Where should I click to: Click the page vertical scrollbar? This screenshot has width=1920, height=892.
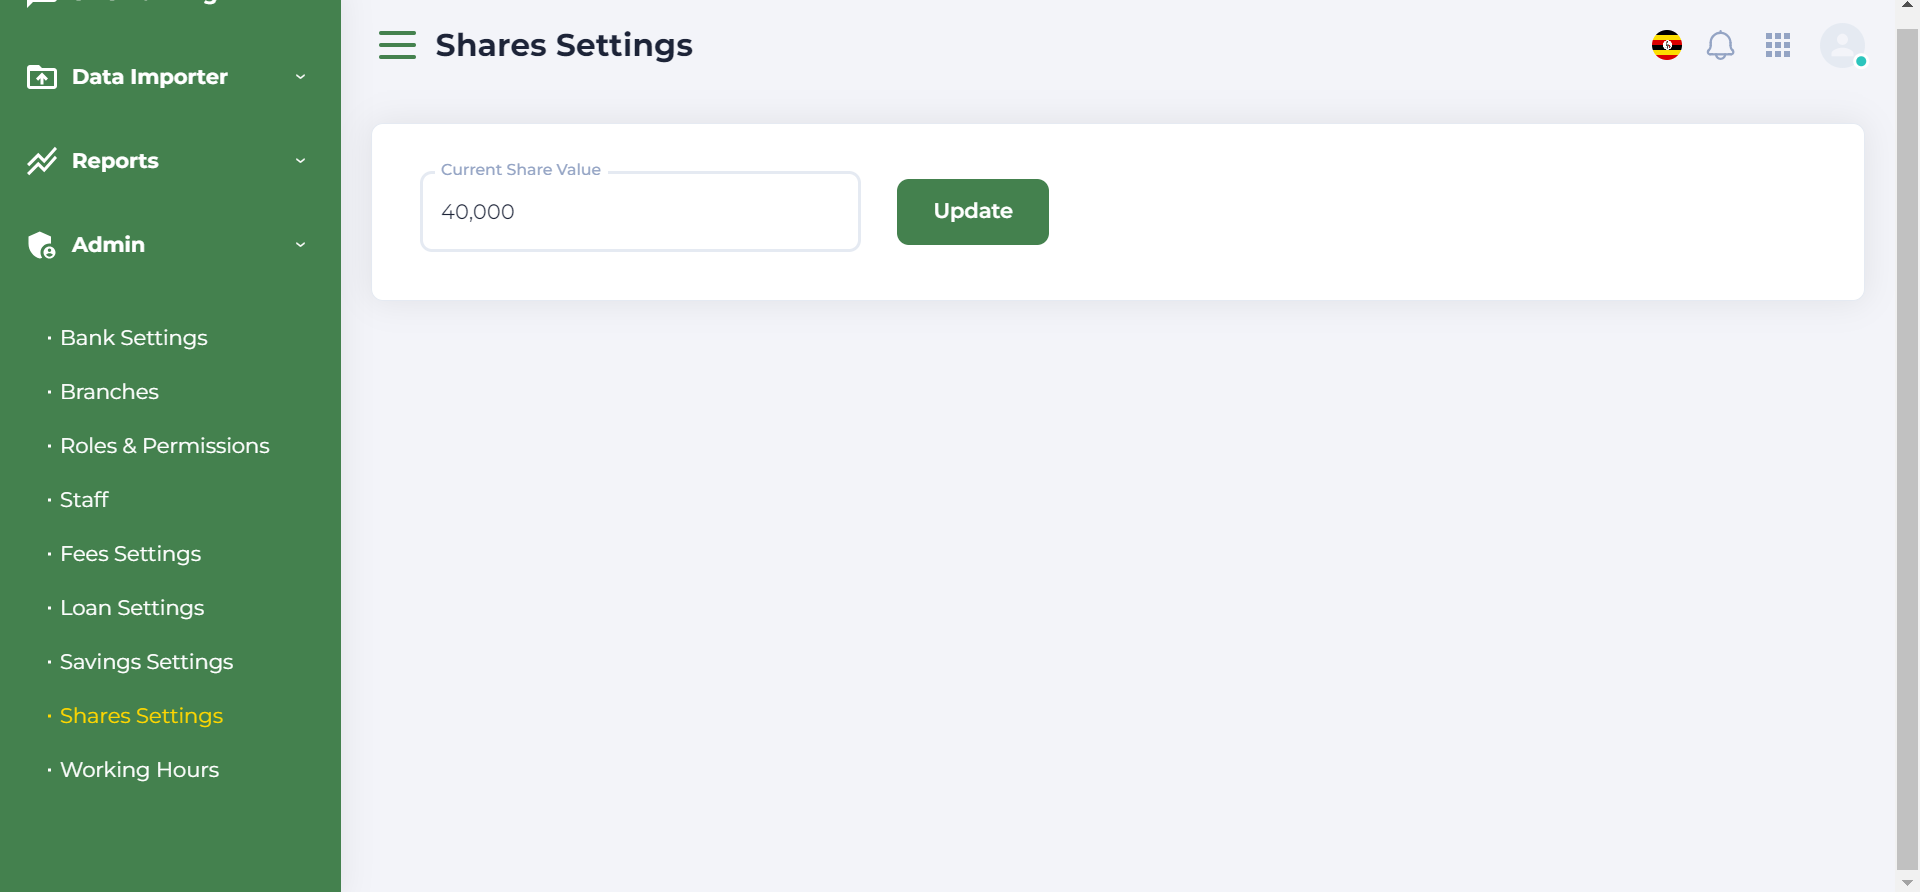coord(1907,450)
